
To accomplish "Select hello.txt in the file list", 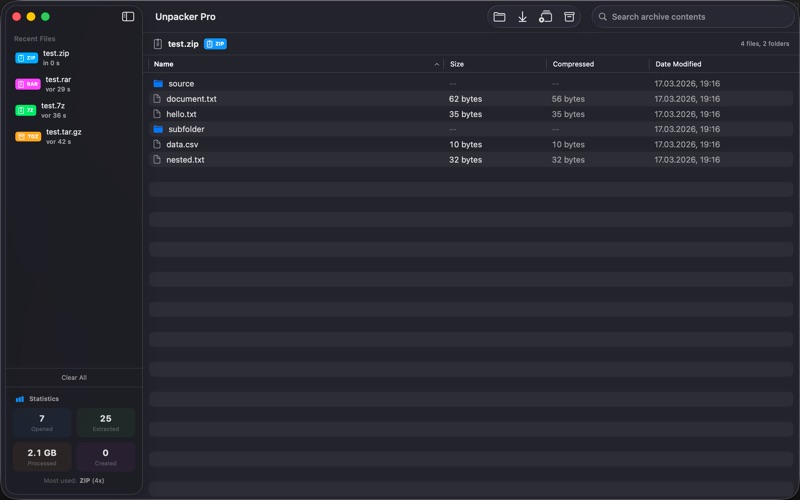I will pos(181,114).
